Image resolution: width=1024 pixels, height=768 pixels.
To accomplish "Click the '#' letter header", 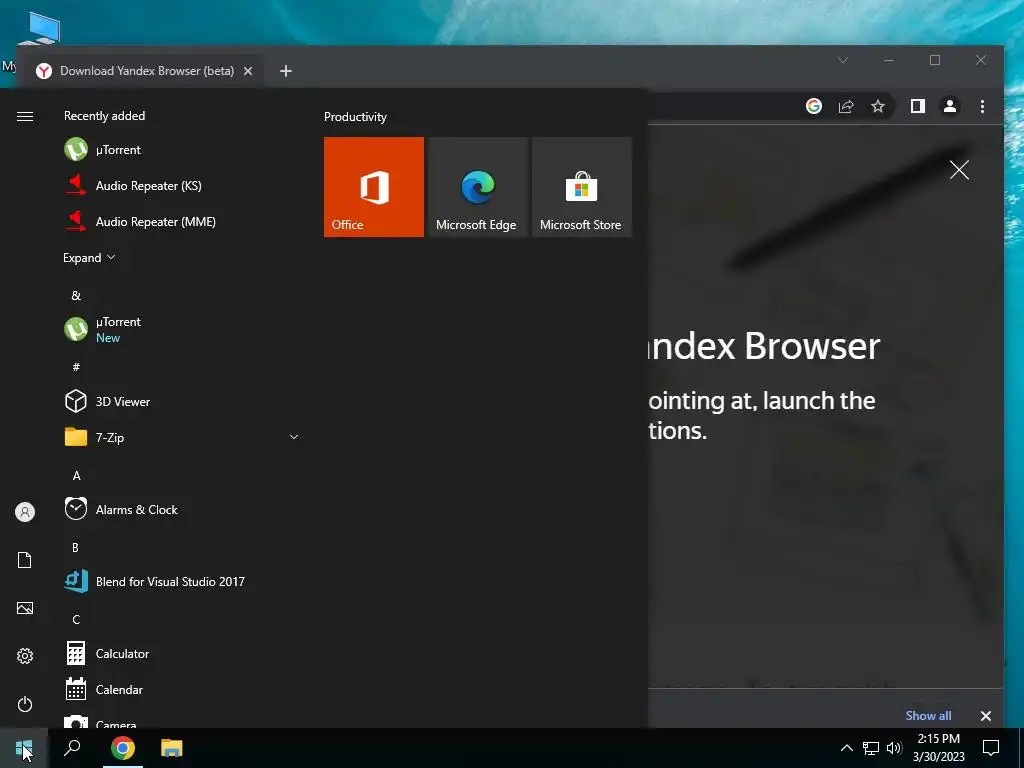I will (x=76, y=367).
